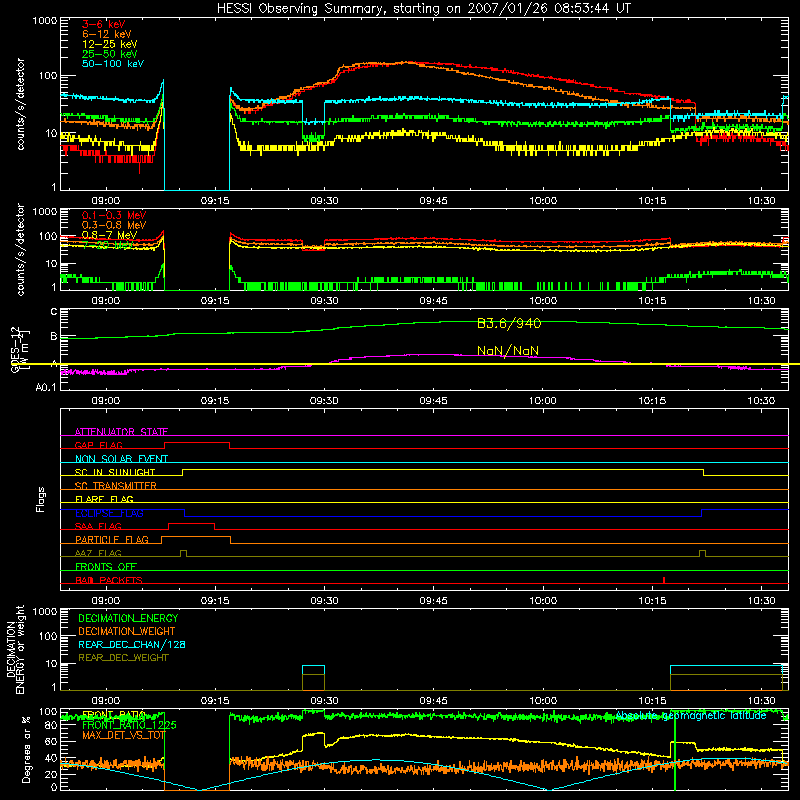800x800 pixels.
Task: Click the NaN/NaN GOES annotation
Action: 508,351
